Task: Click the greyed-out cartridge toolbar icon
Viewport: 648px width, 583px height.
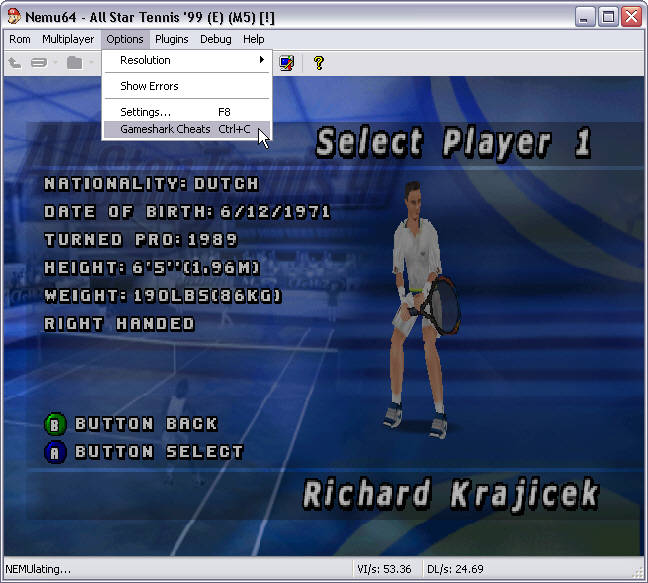Action: tap(39, 63)
